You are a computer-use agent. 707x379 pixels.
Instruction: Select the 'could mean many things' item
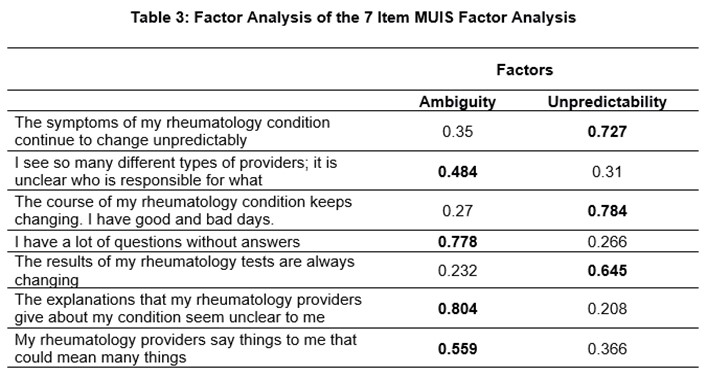pos(185,348)
